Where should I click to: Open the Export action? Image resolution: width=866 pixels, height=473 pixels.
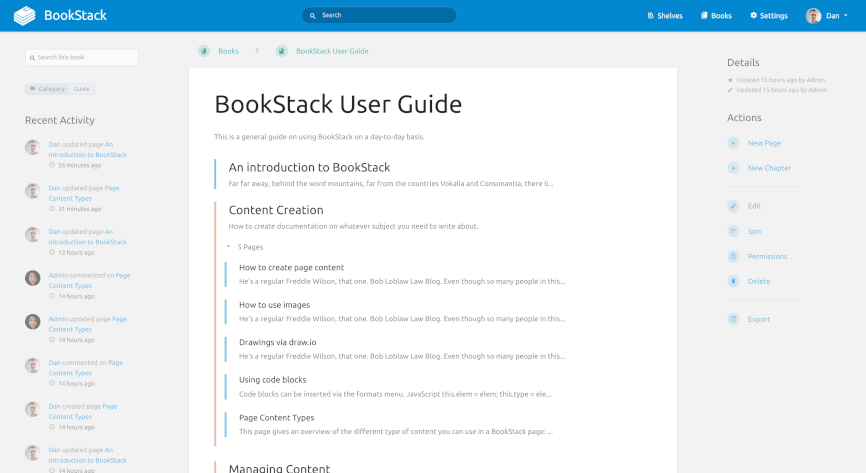pos(759,319)
